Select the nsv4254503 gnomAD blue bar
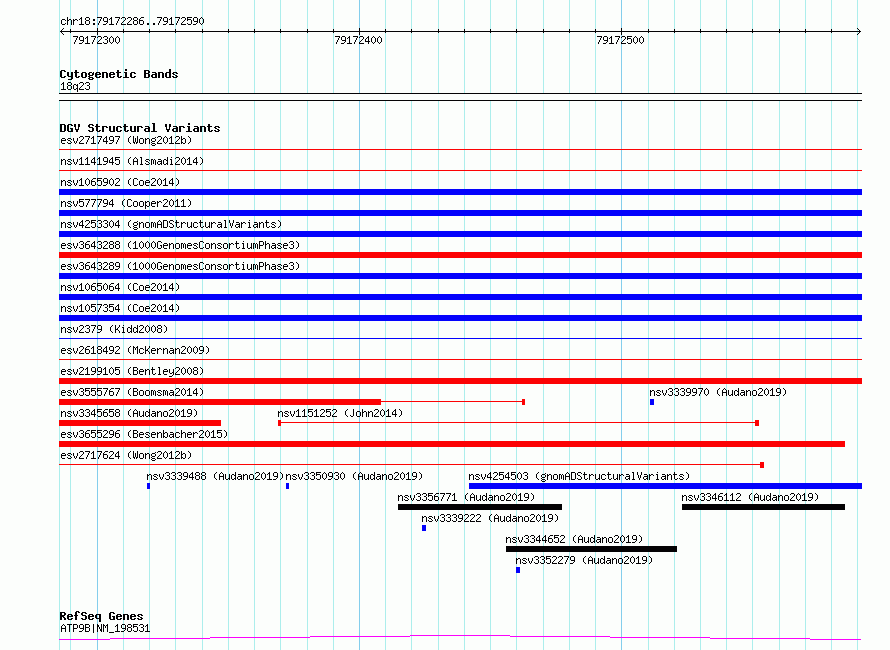Image resolution: width=890 pixels, height=650 pixels. [665, 486]
